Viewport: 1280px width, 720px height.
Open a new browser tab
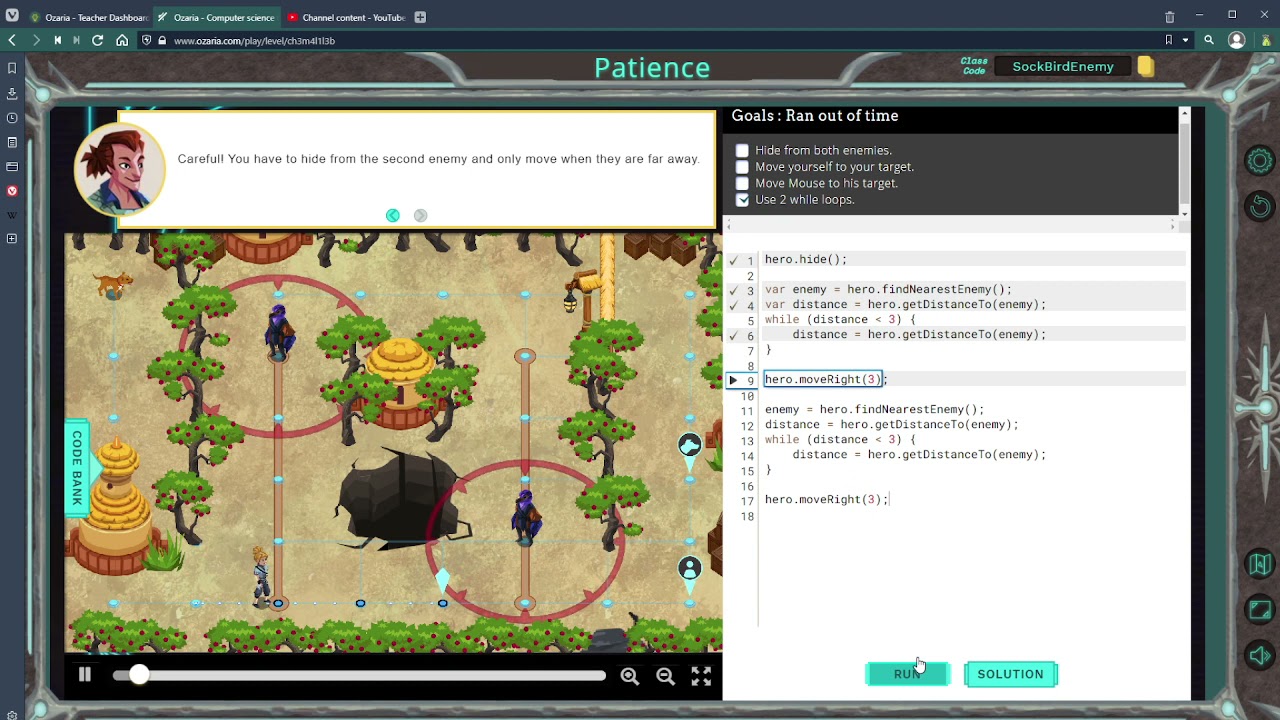click(420, 17)
